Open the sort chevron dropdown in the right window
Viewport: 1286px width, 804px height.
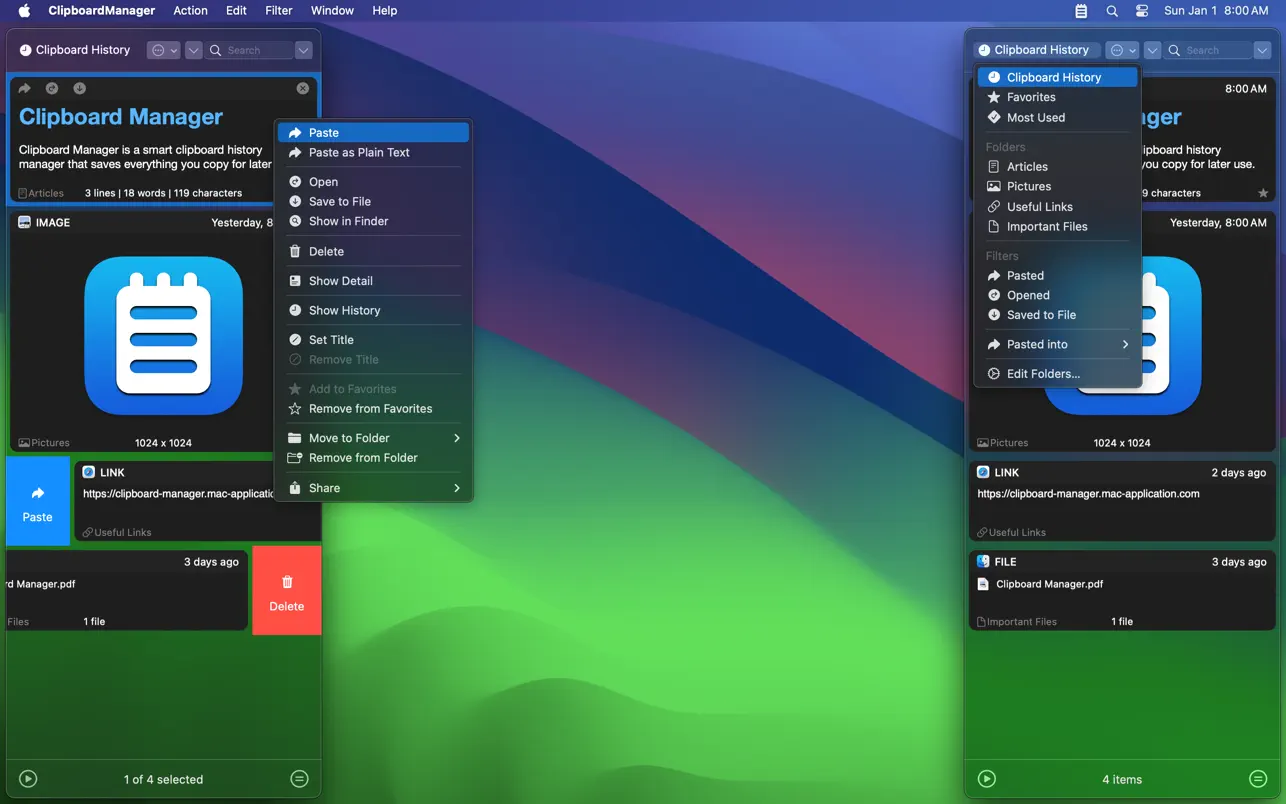tap(1153, 50)
